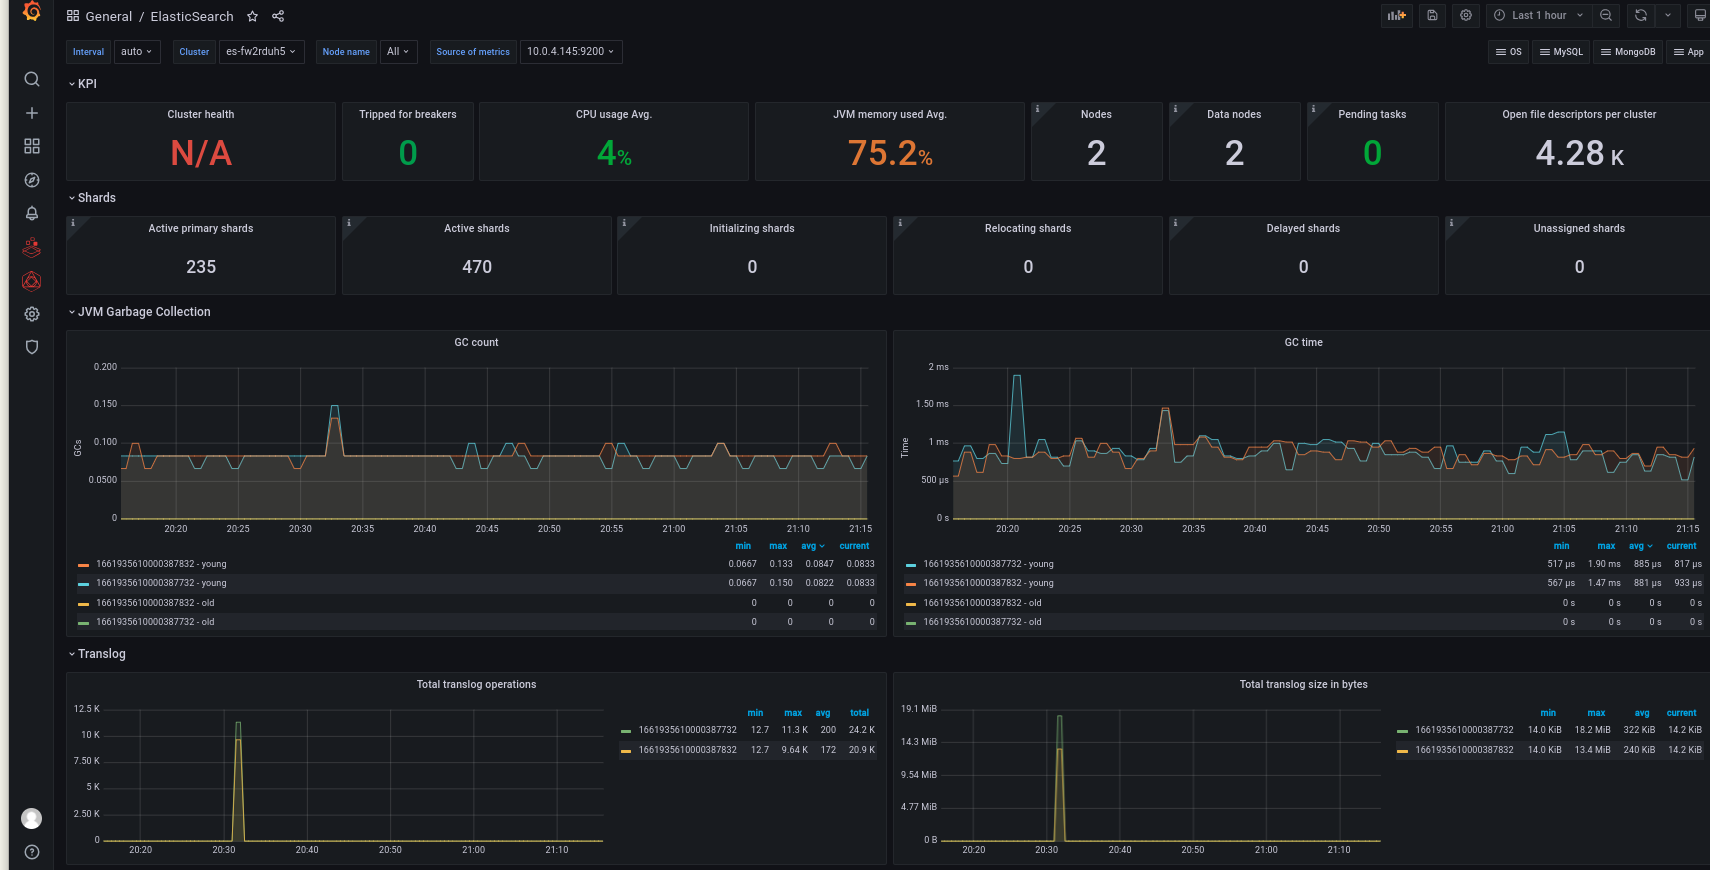The image size is (1710, 870).
Task: Toggle GC count series 387732 - young
Action: tap(161, 583)
